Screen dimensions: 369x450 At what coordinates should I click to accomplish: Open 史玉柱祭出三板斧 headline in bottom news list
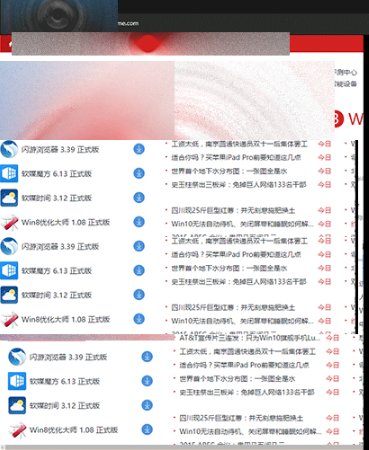point(247,392)
